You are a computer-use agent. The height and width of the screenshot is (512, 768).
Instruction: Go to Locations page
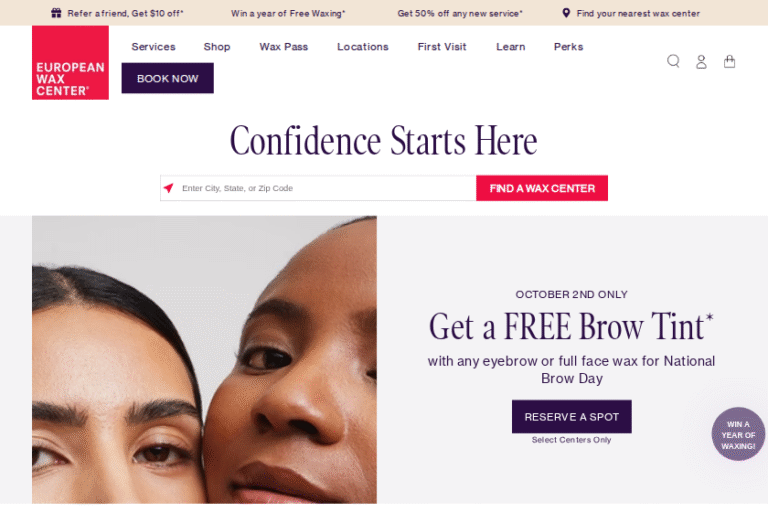click(363, 47)
